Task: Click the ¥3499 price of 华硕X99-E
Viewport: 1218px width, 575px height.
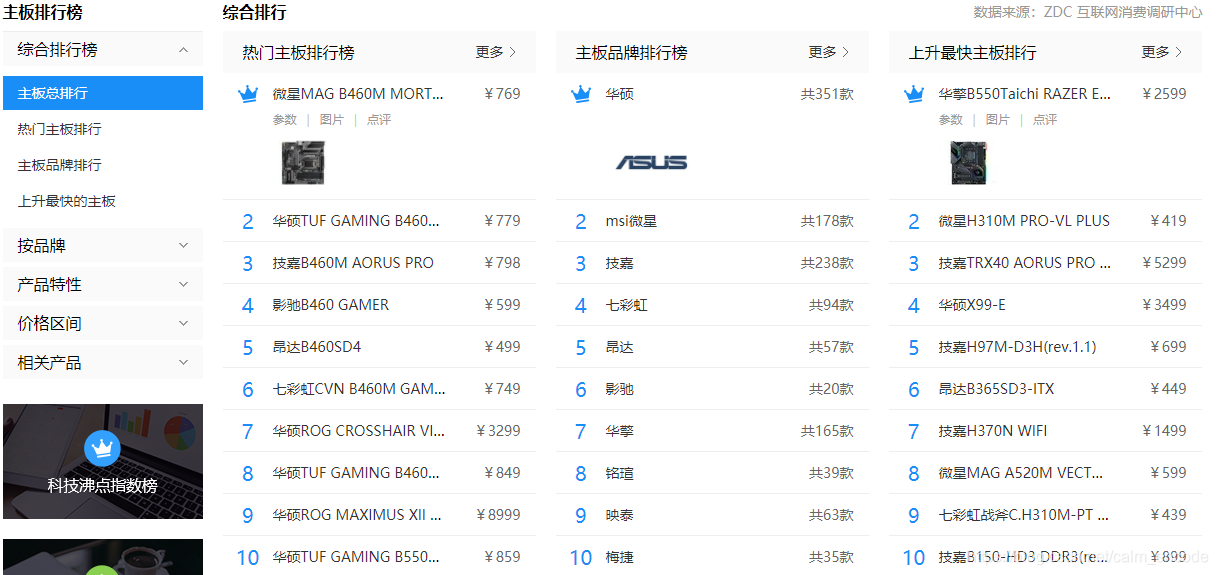Action: 1164,305
